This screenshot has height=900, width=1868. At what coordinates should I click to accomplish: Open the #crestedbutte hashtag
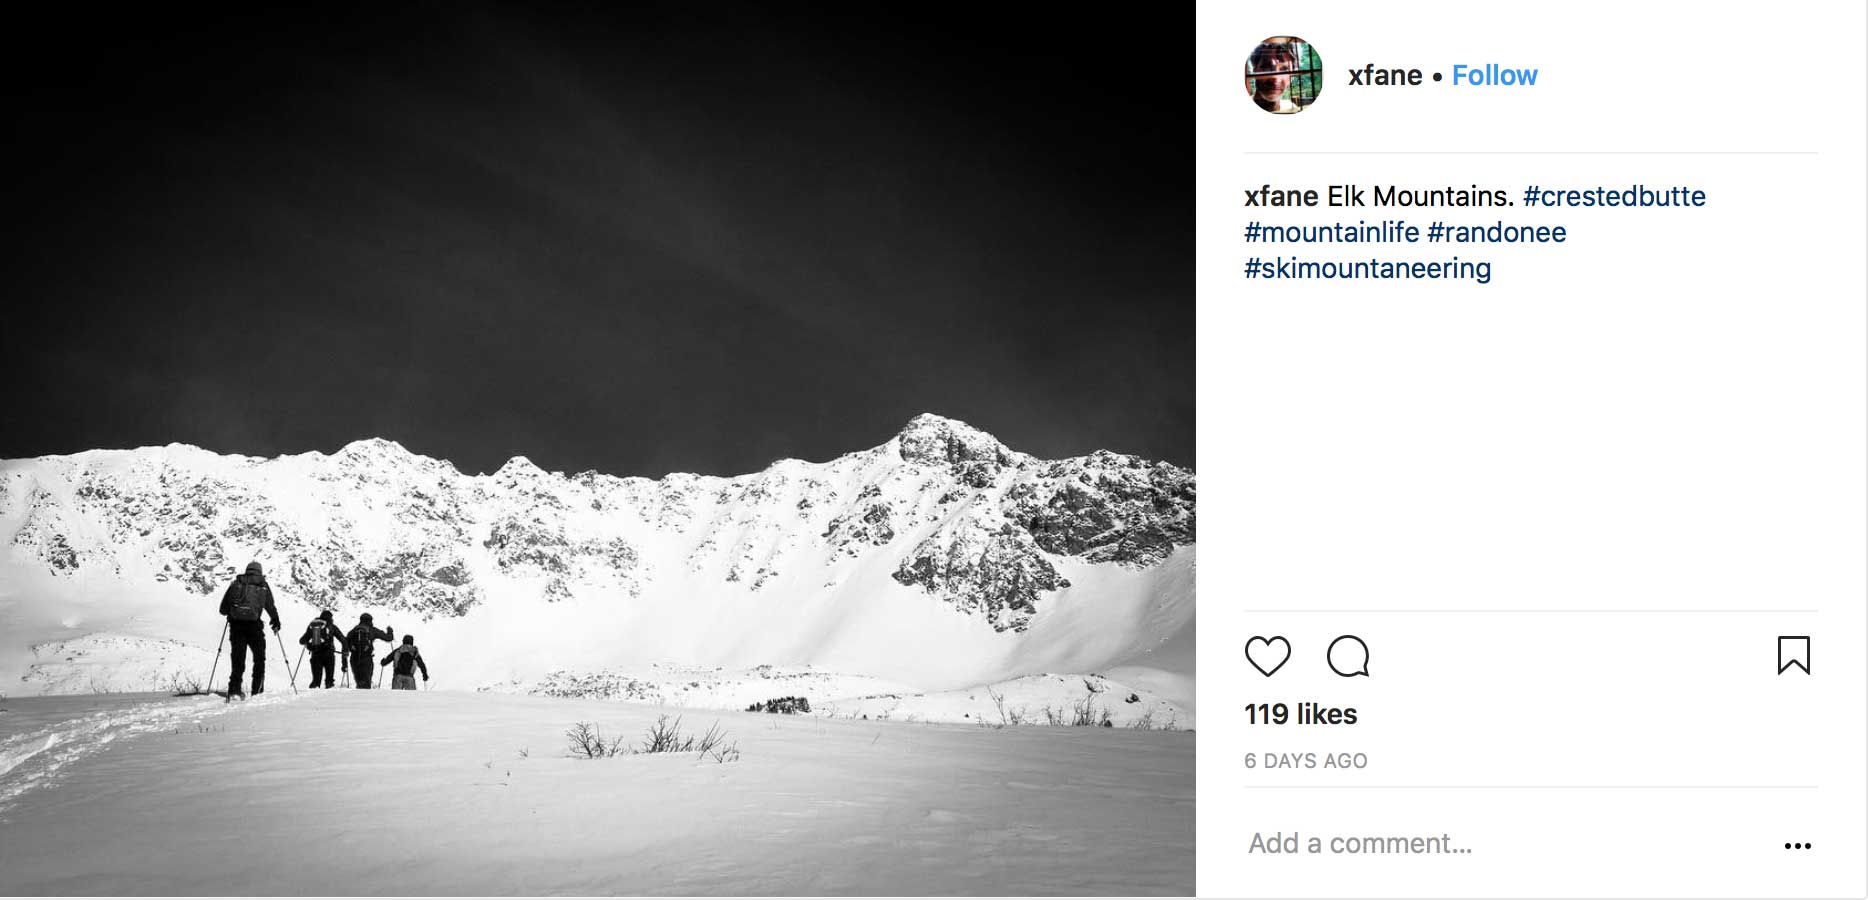[x=1614, y=196]
